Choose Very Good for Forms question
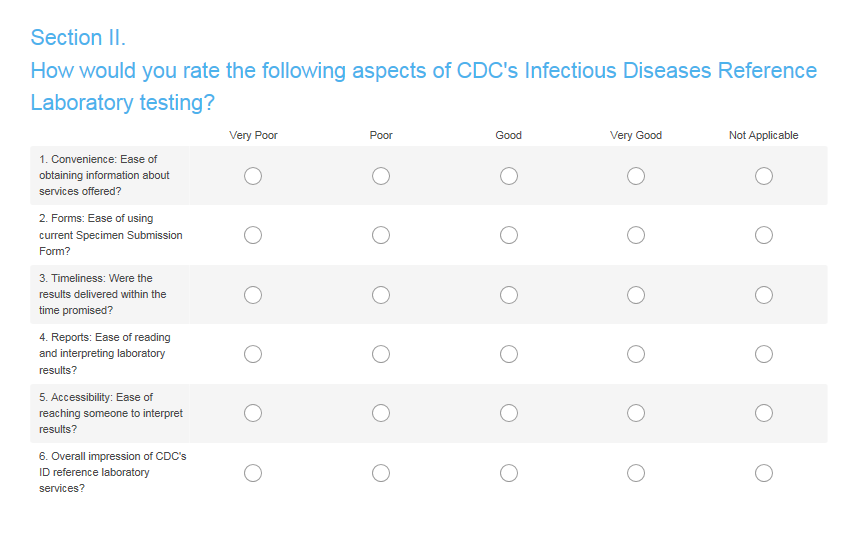This screenshot has height=537, width=849. click(x=636, y=235)
